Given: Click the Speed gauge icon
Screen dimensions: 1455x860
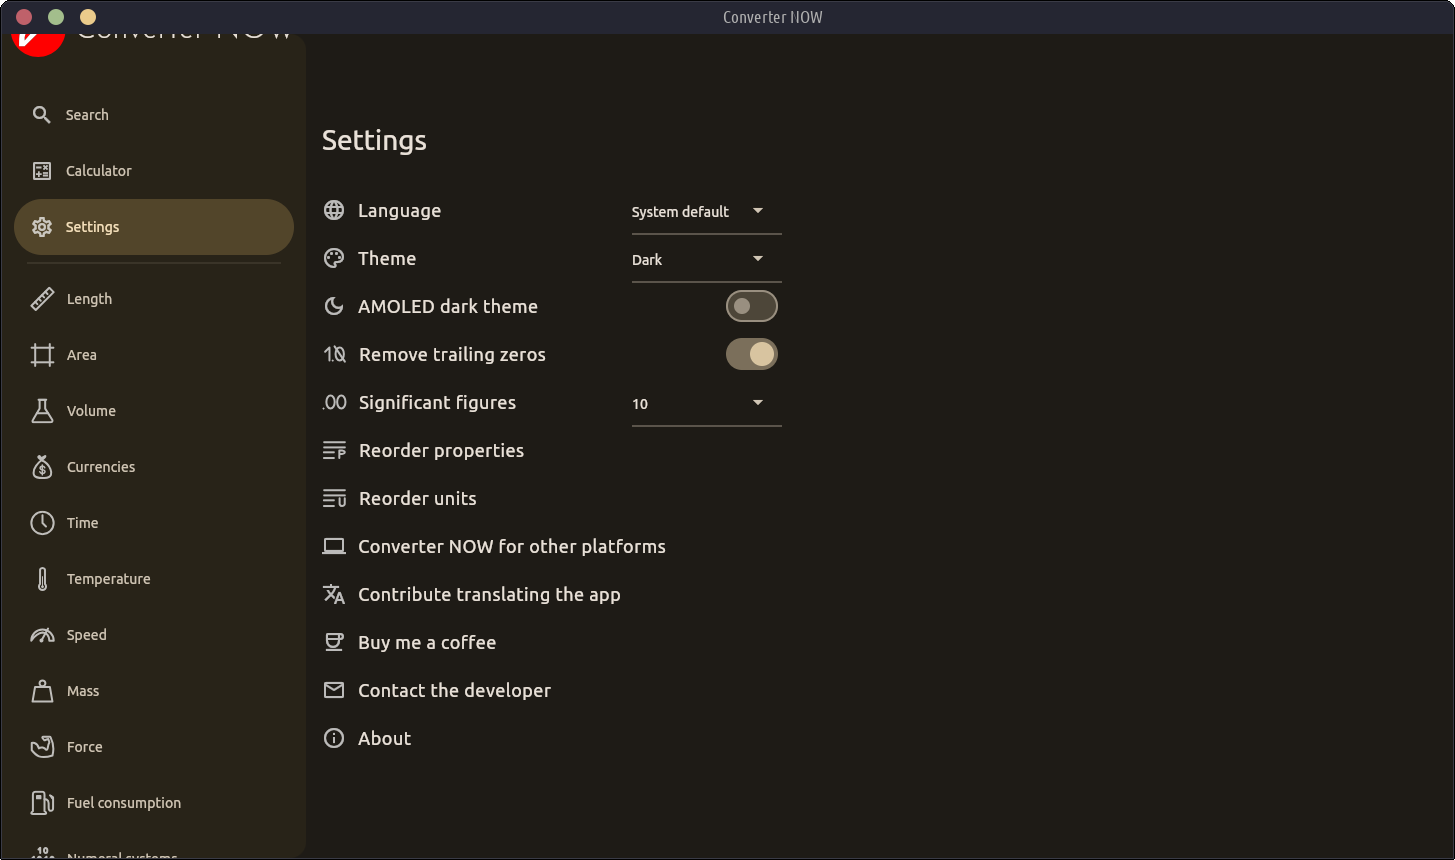Looking at the screenshot, I should coord(42,635).
